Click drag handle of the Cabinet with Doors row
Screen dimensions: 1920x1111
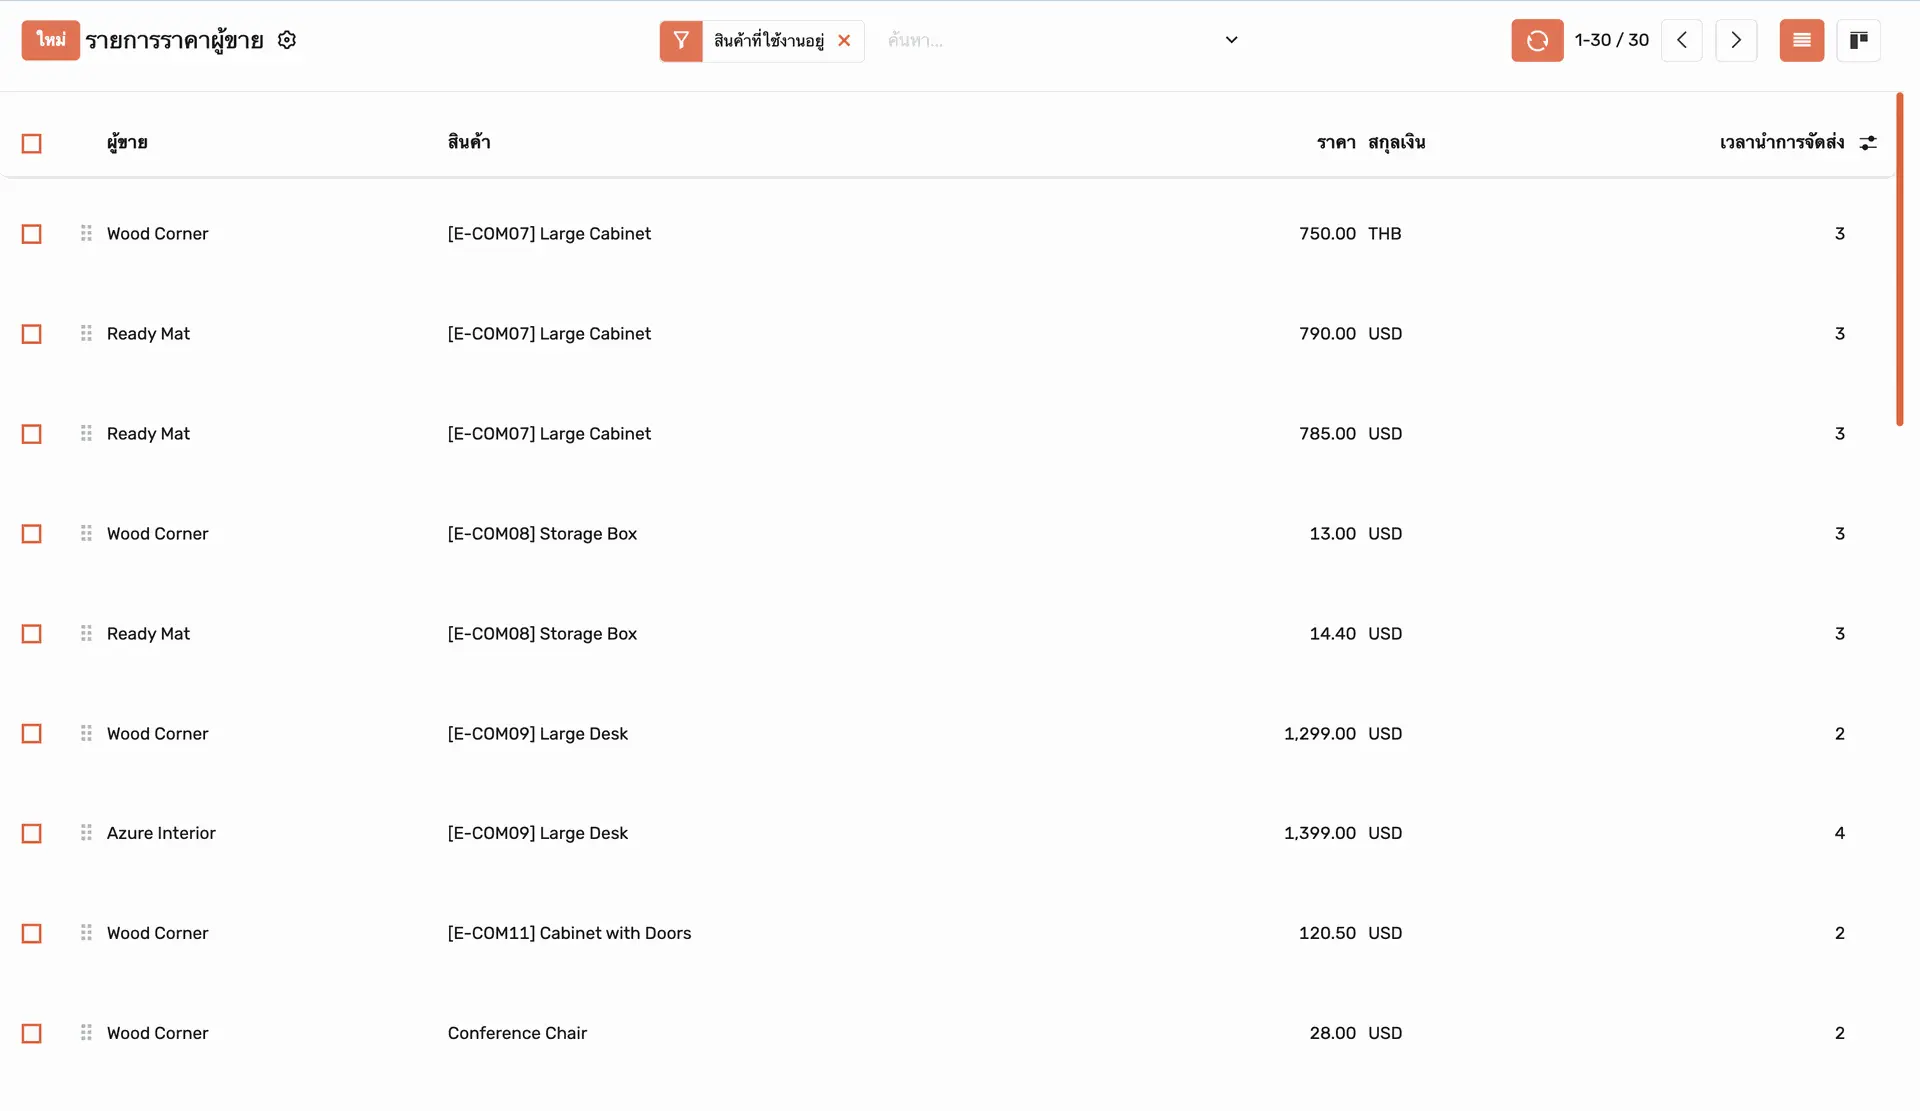point(86,932)
